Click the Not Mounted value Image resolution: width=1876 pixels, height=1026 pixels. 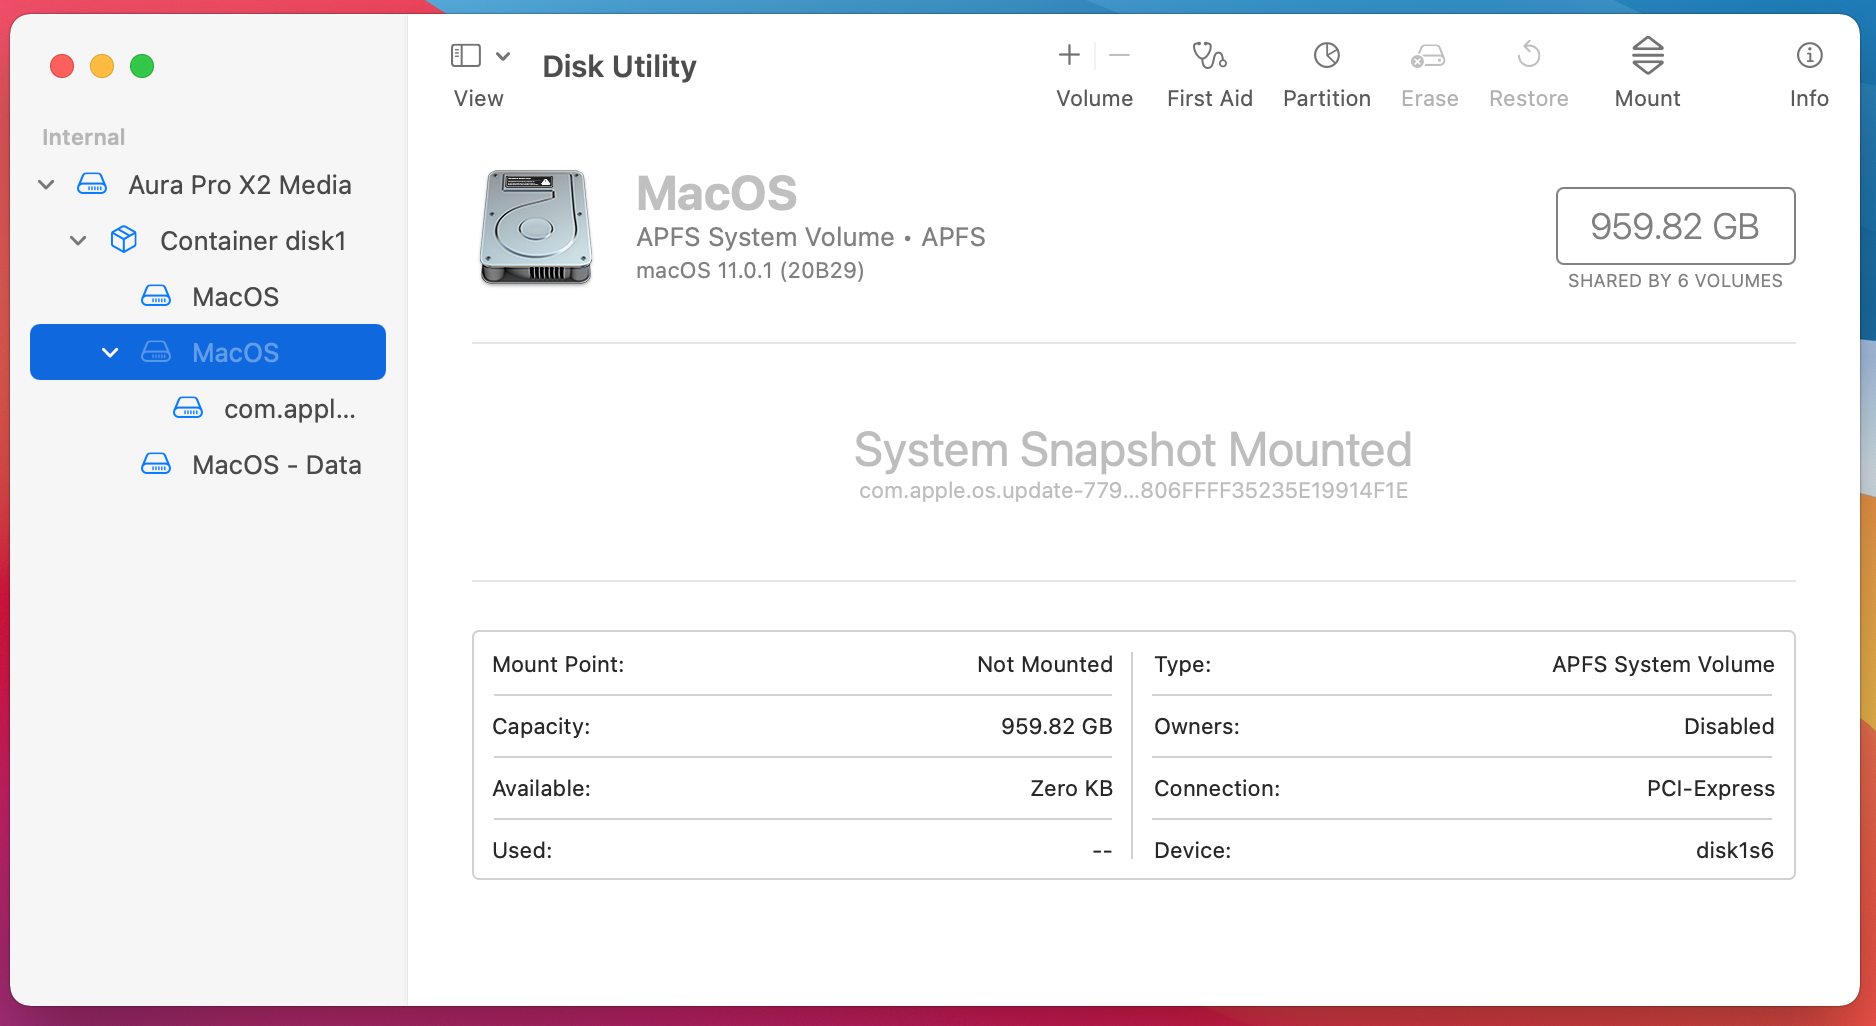tap(1045, 665)
